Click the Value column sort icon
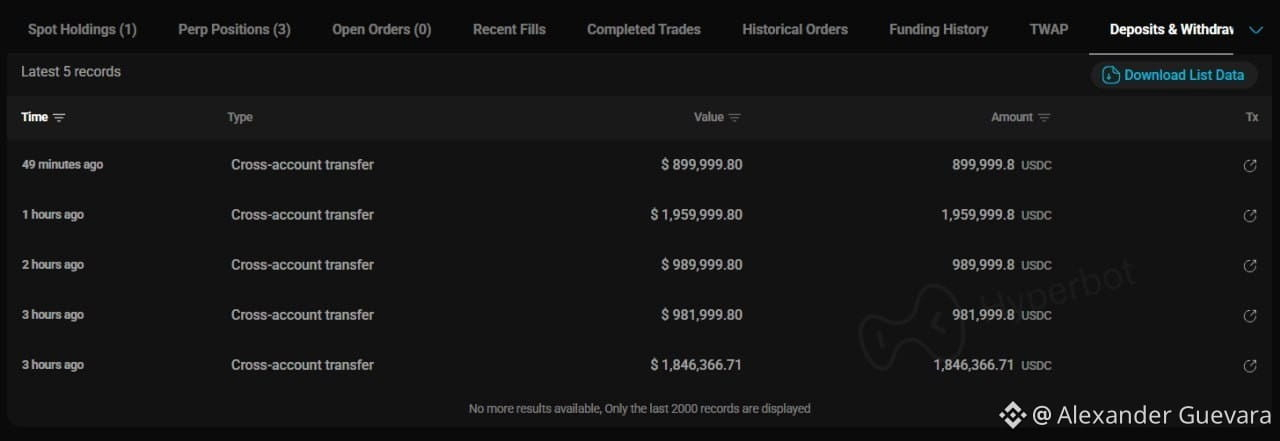The width and height of the screenshot is (1280, 441). (735, 118)
